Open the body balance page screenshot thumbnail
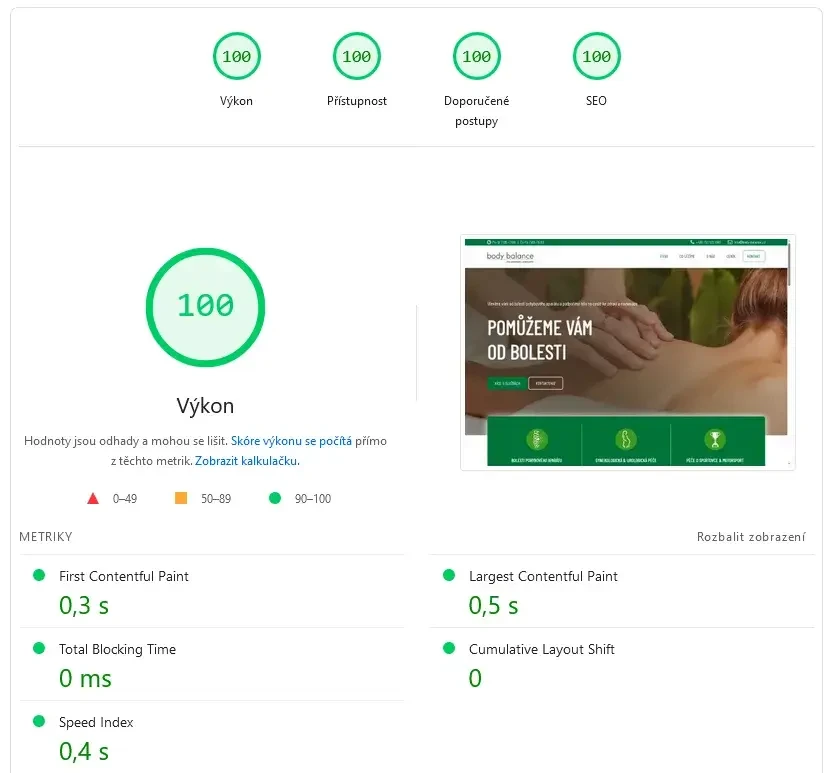 627,352
